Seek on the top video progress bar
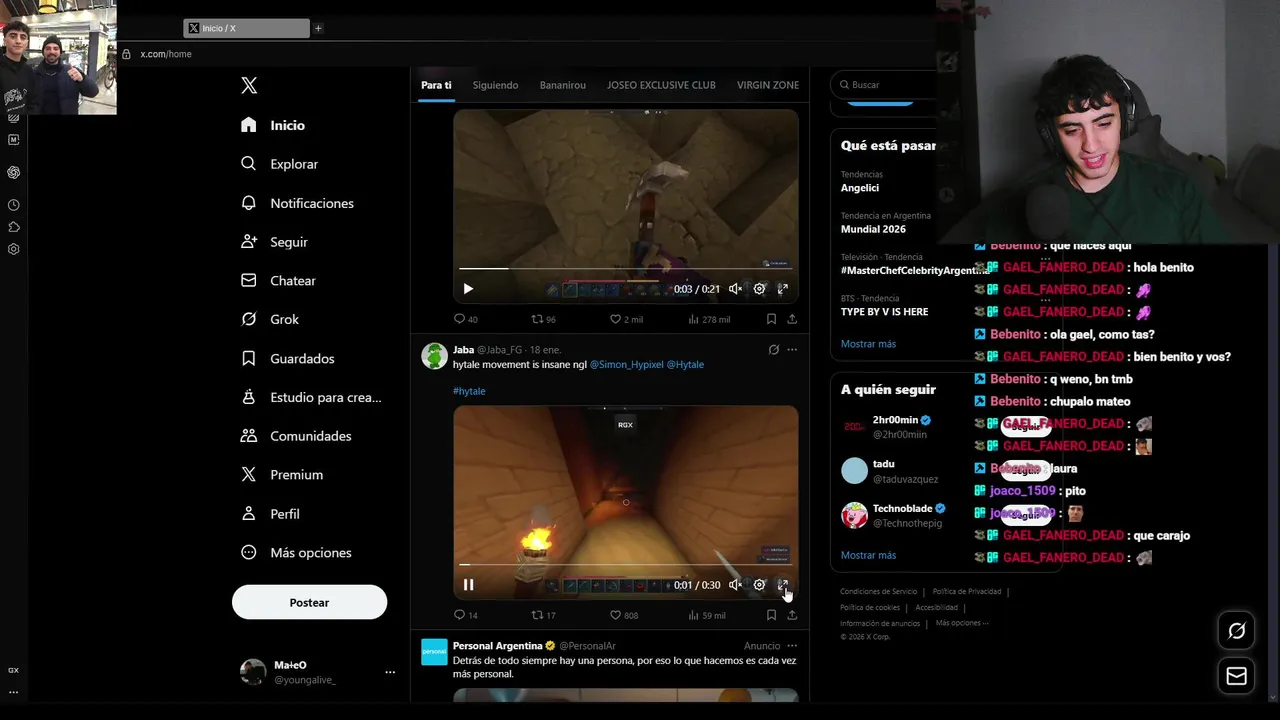The width and height of the screenshot is (1280, 720). click(x=626, y=268)
